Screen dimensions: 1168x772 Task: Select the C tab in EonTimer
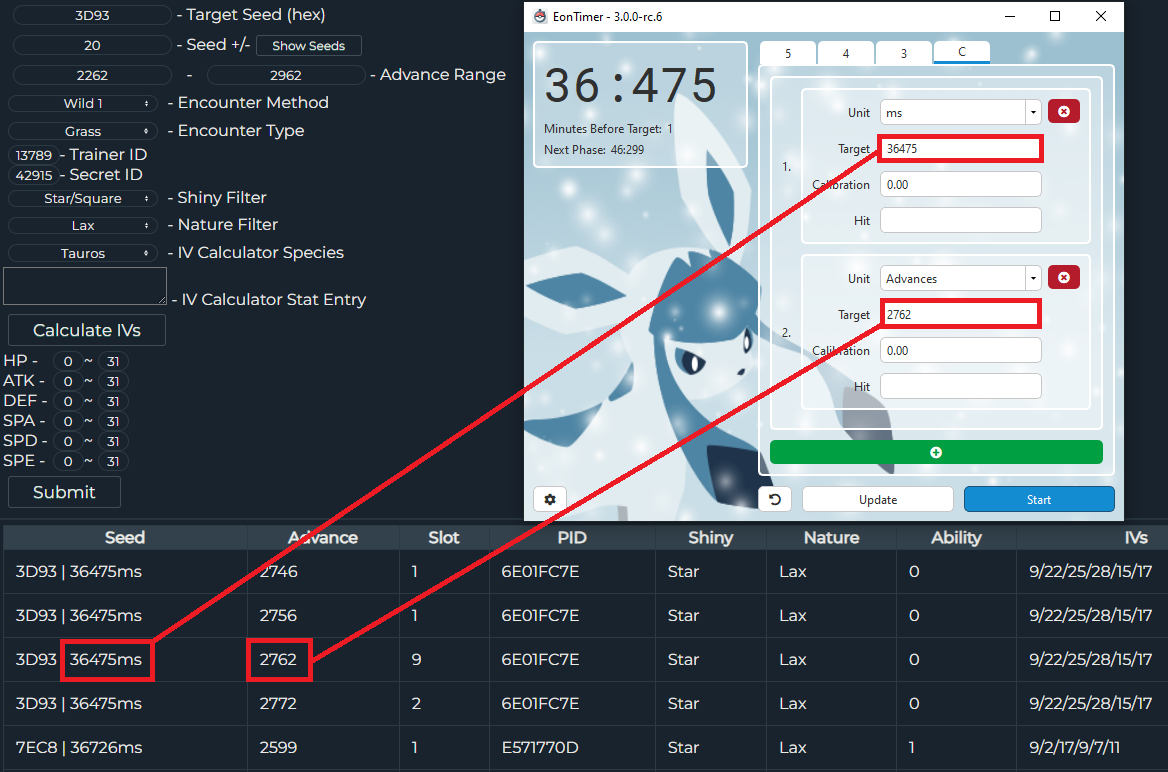(x=962, y=52)
